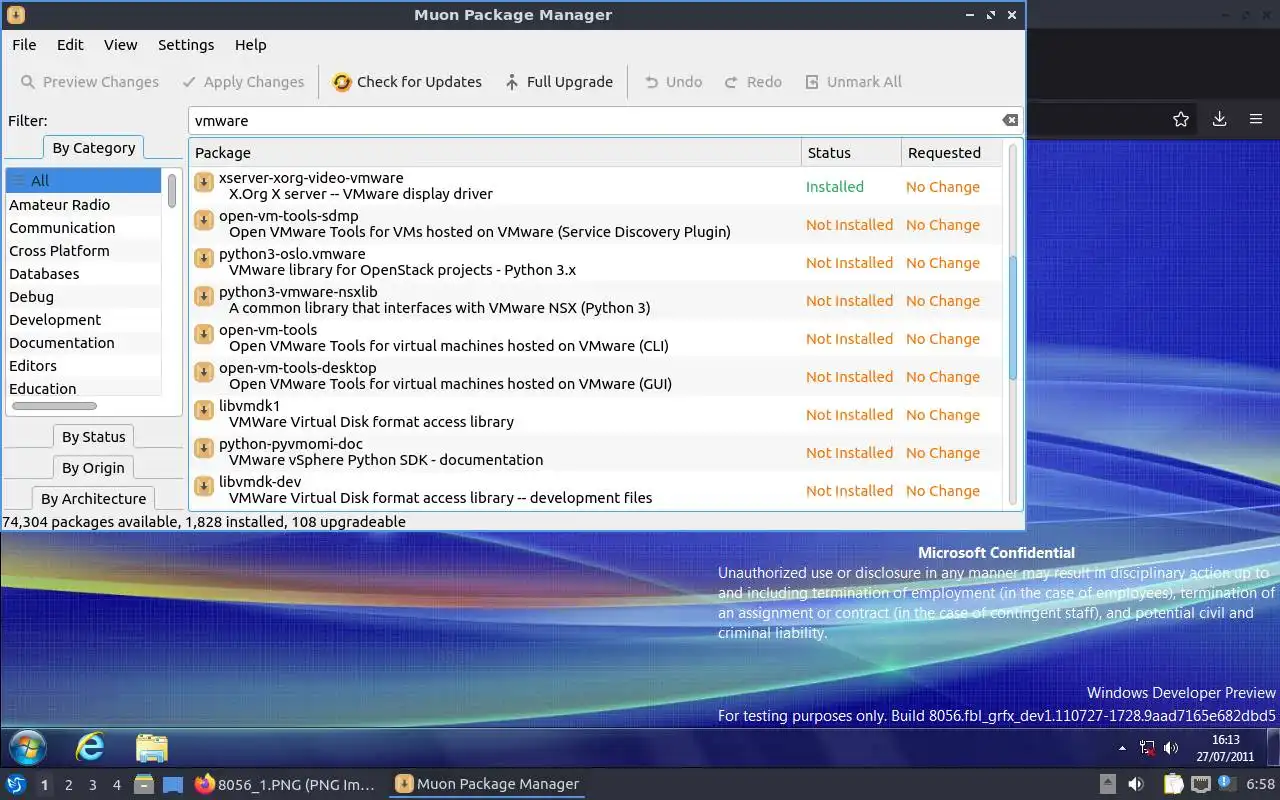Open the Settings menu
1280x800 pixels.
186,45
